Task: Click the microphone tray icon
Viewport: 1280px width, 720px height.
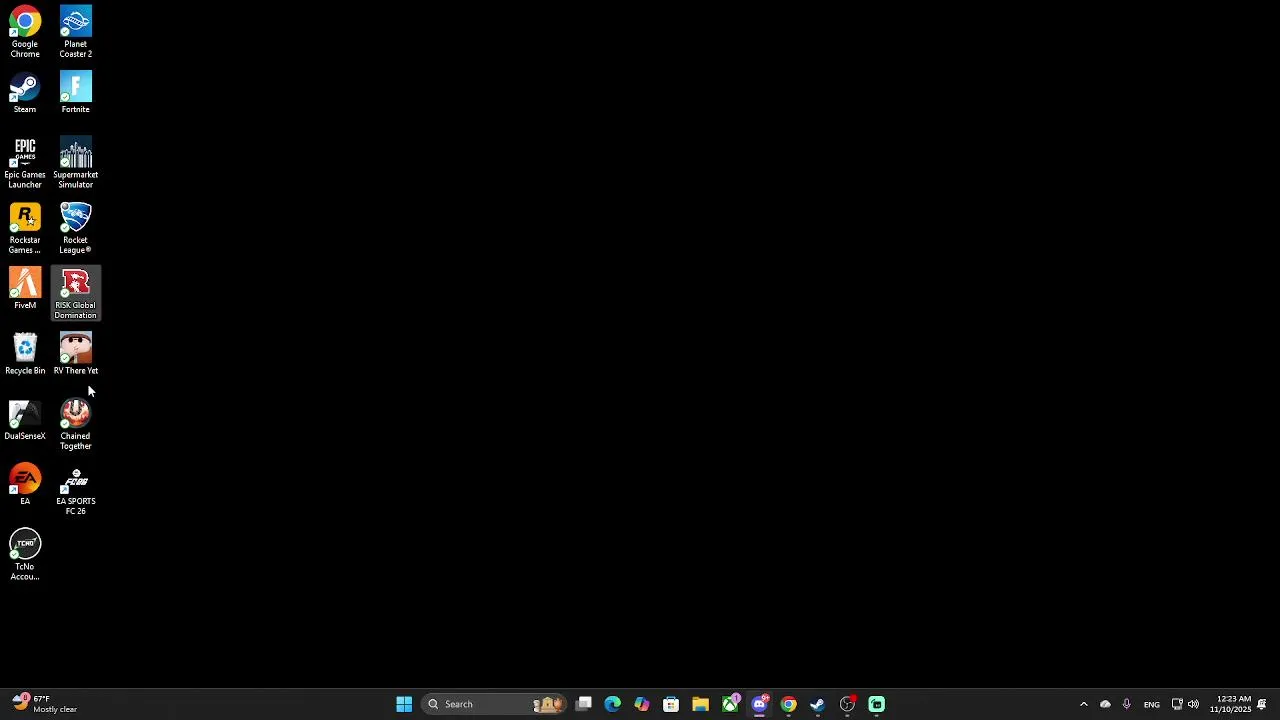Action: 1127,704
